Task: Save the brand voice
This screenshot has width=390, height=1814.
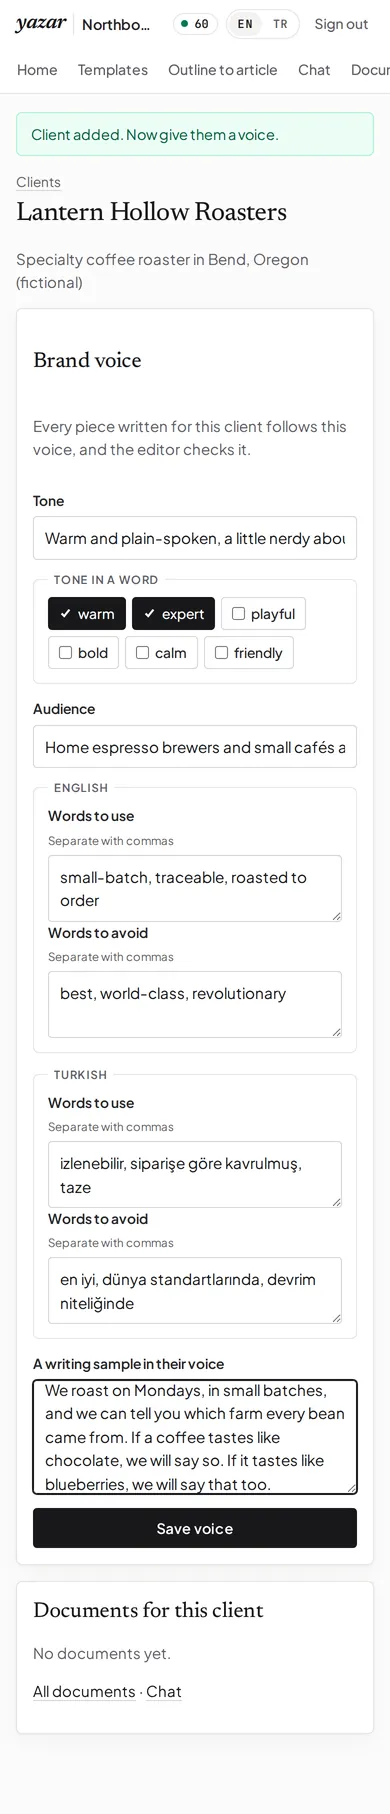Action: 195,1528
